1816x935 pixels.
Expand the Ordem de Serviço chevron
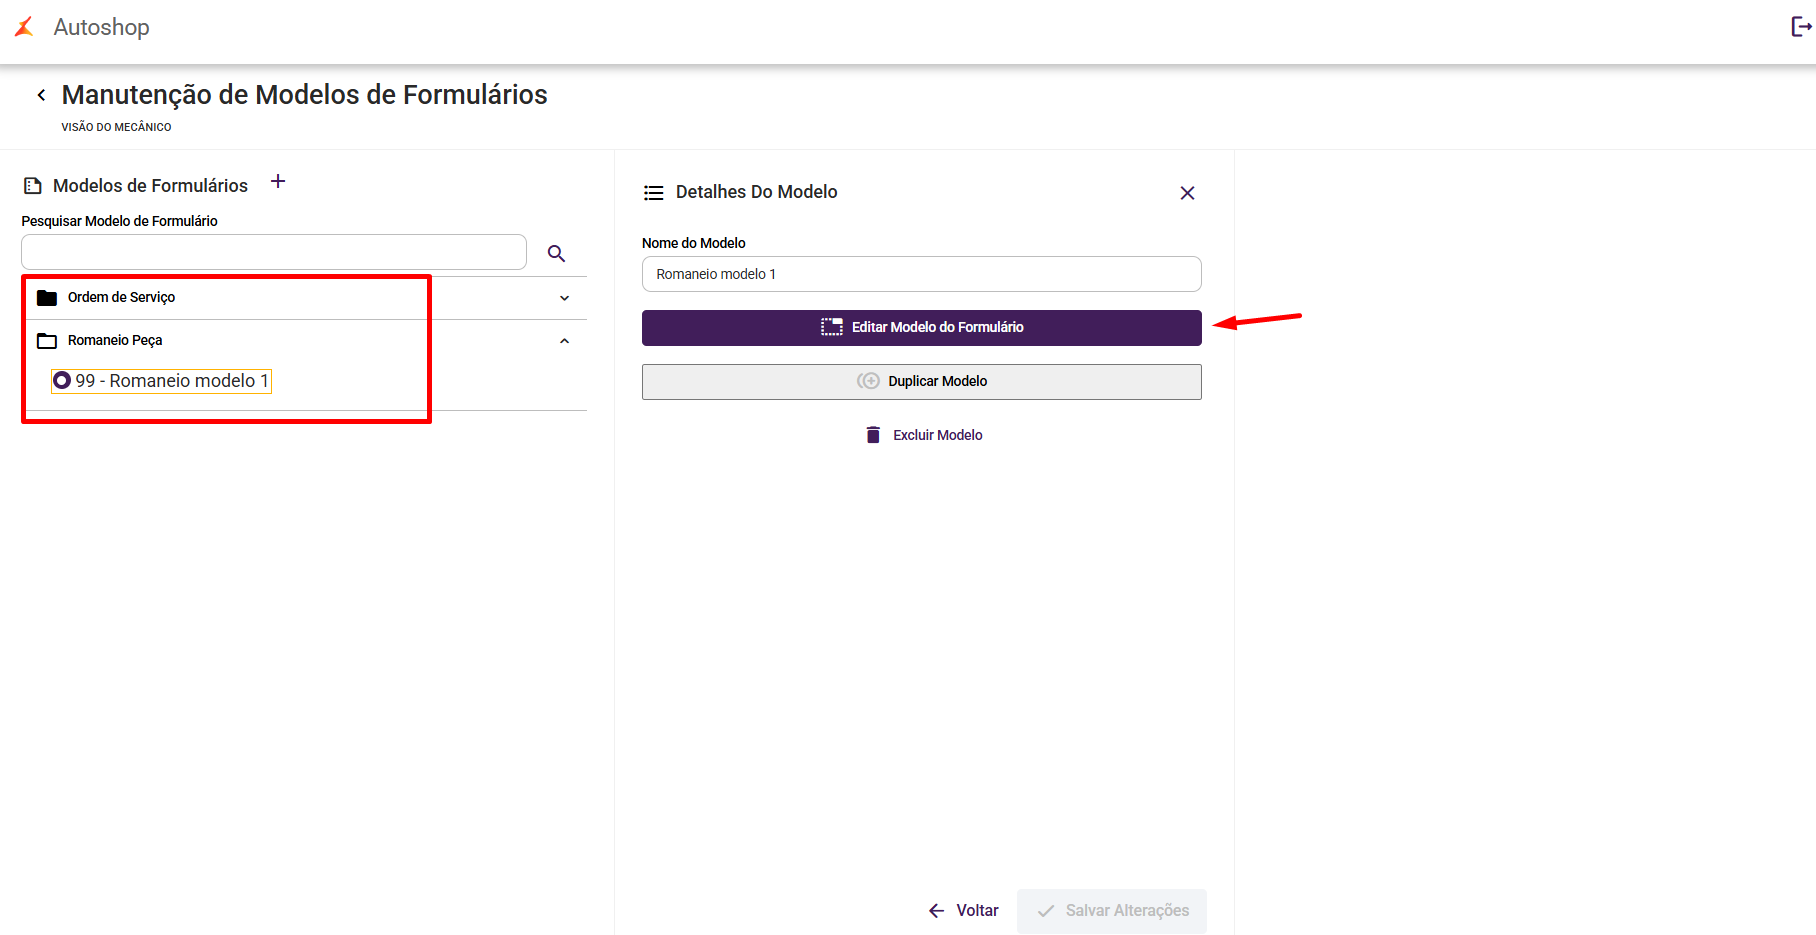click(564, 298)
